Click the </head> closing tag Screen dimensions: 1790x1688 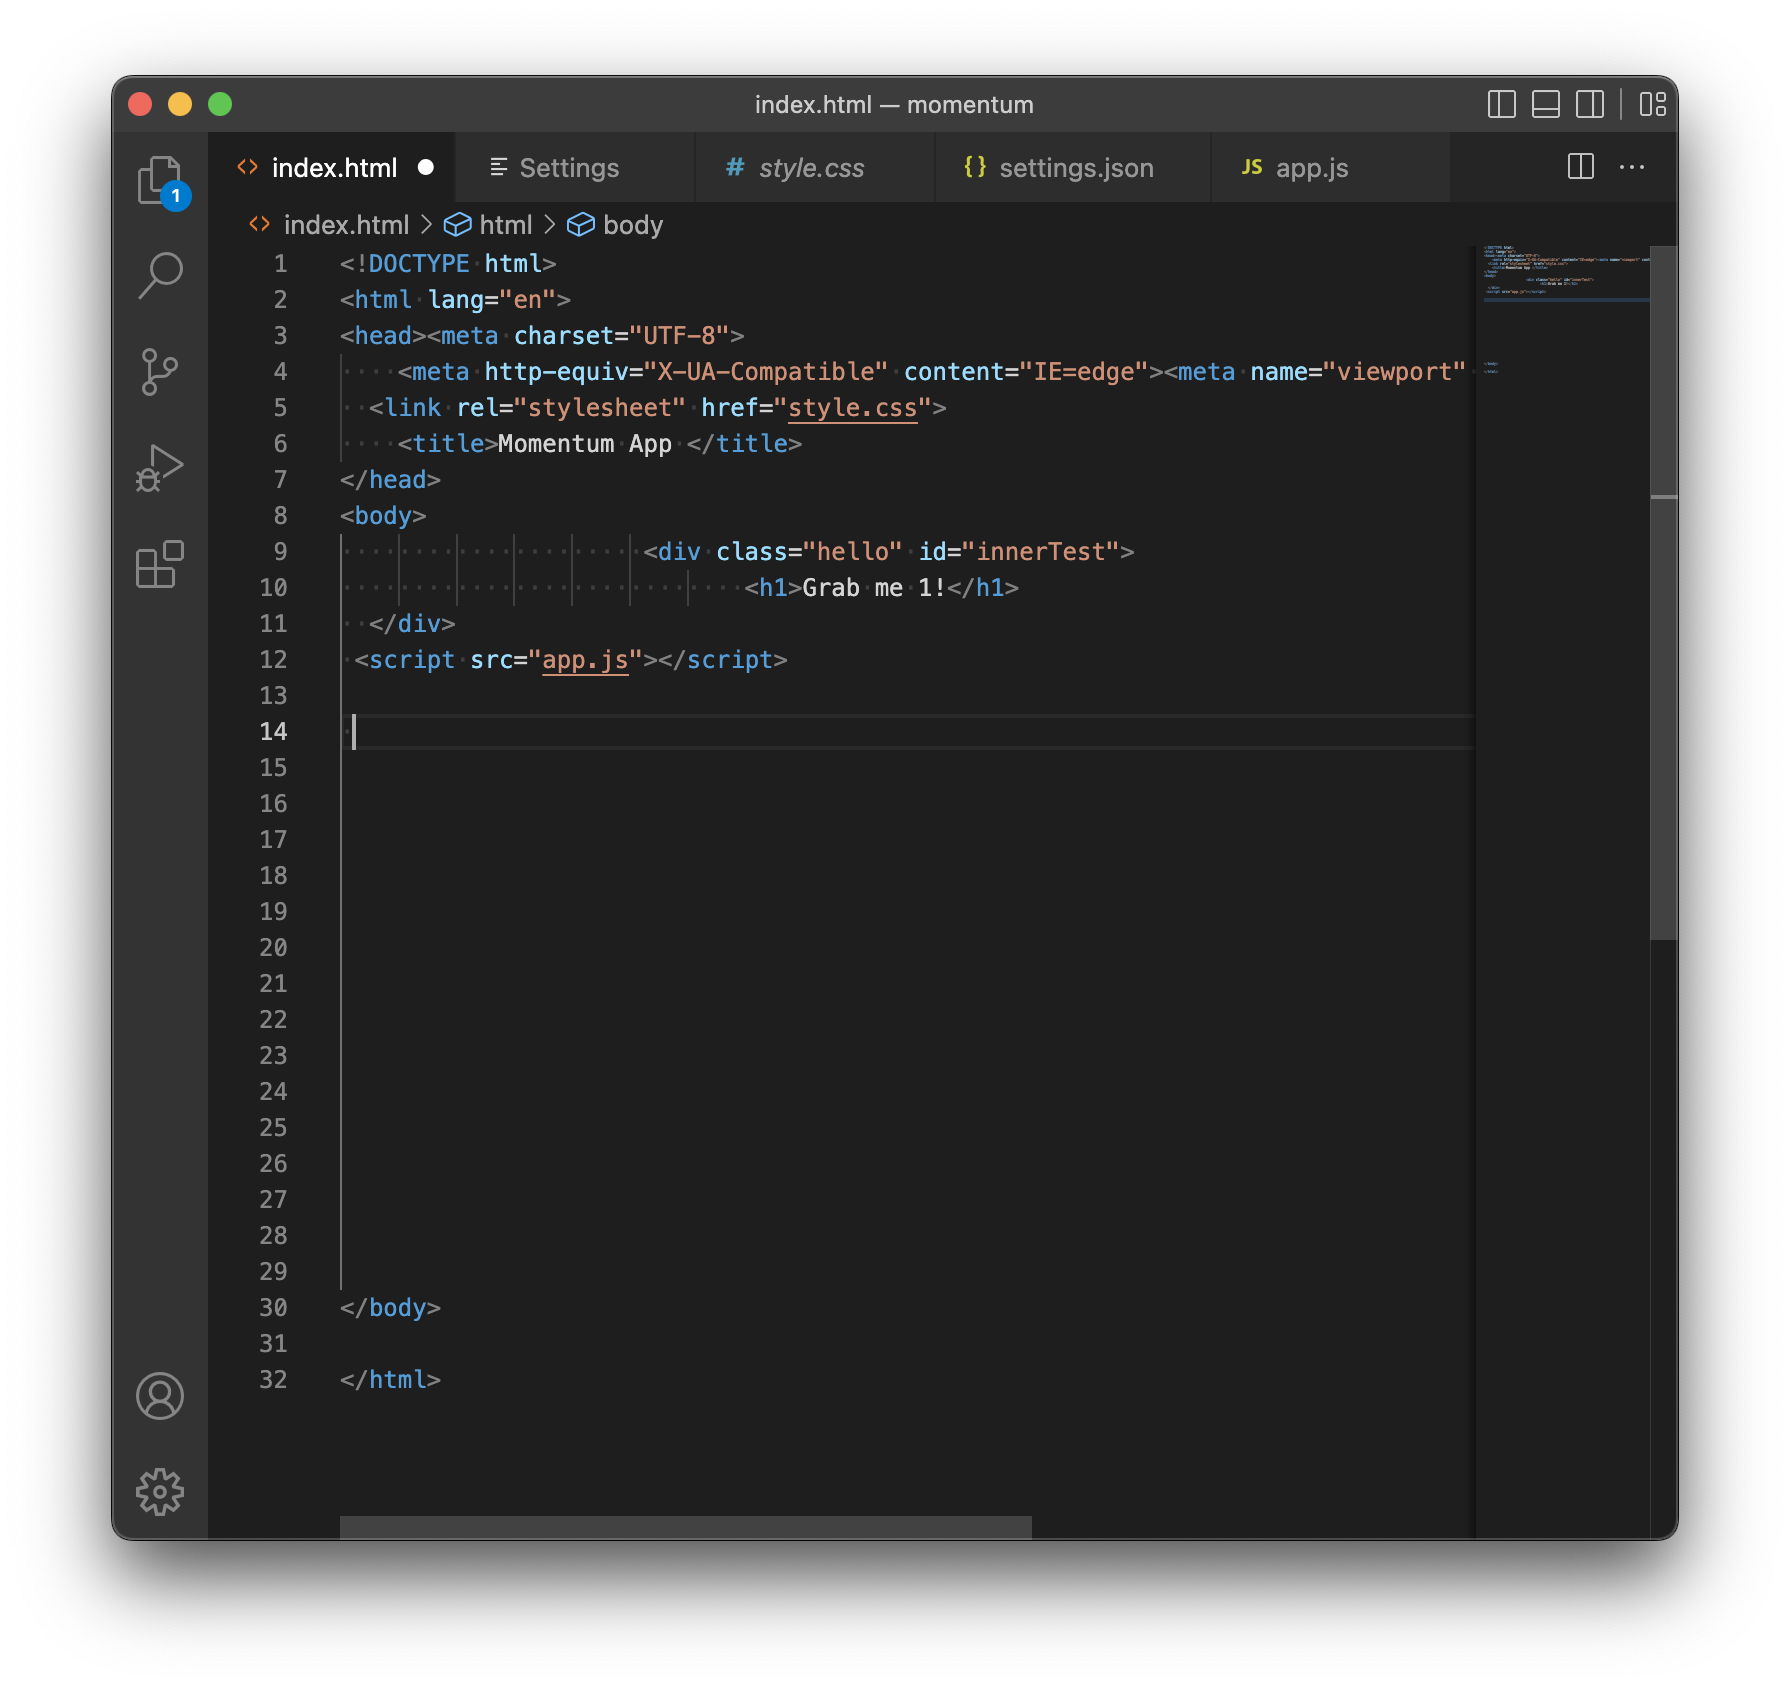[x=390, y=480]
